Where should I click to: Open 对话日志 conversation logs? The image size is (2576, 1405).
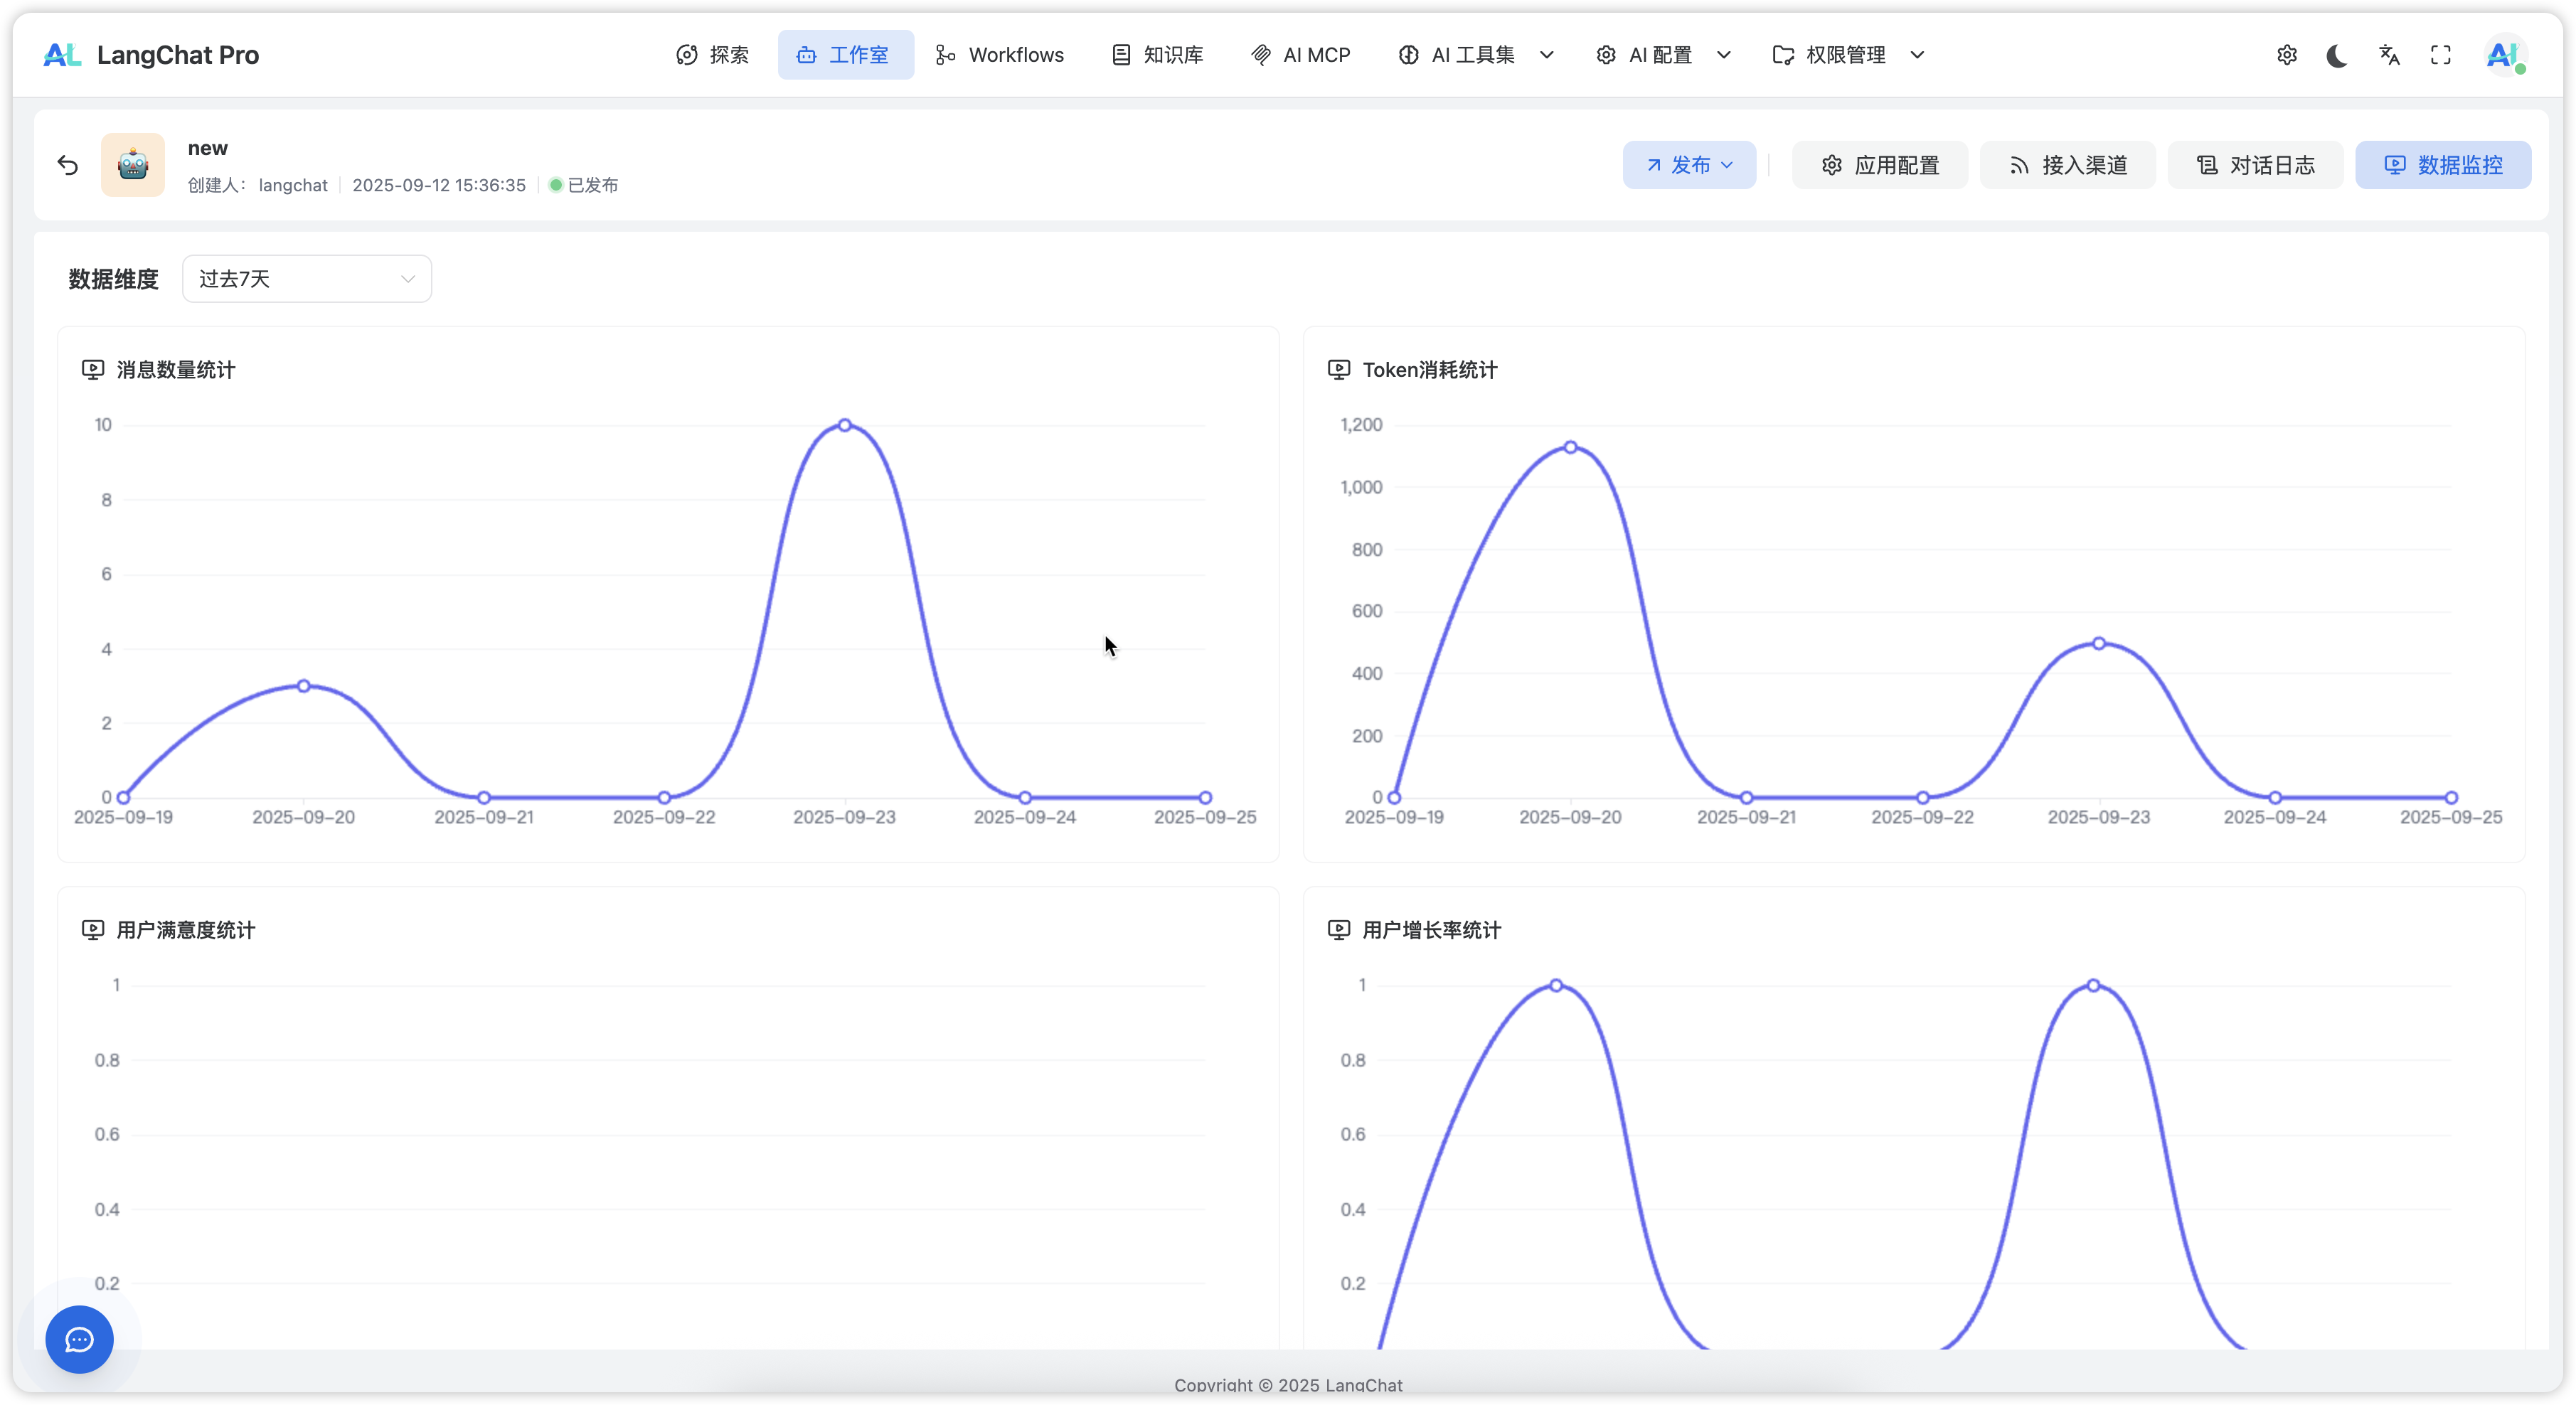click(2255, 165)
